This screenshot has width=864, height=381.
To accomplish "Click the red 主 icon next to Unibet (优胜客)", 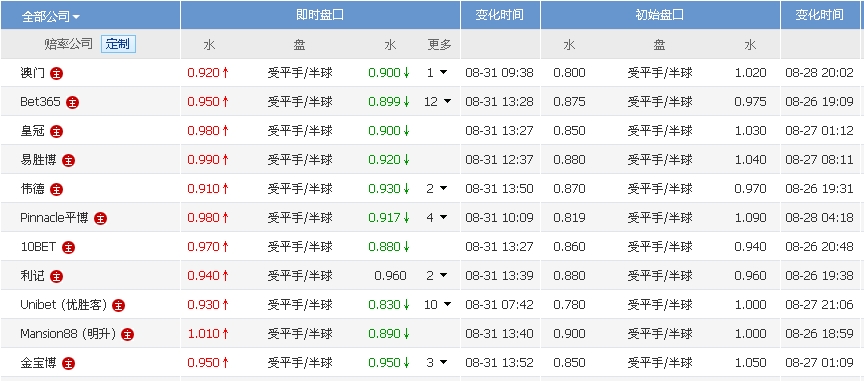I will [118, 305].
